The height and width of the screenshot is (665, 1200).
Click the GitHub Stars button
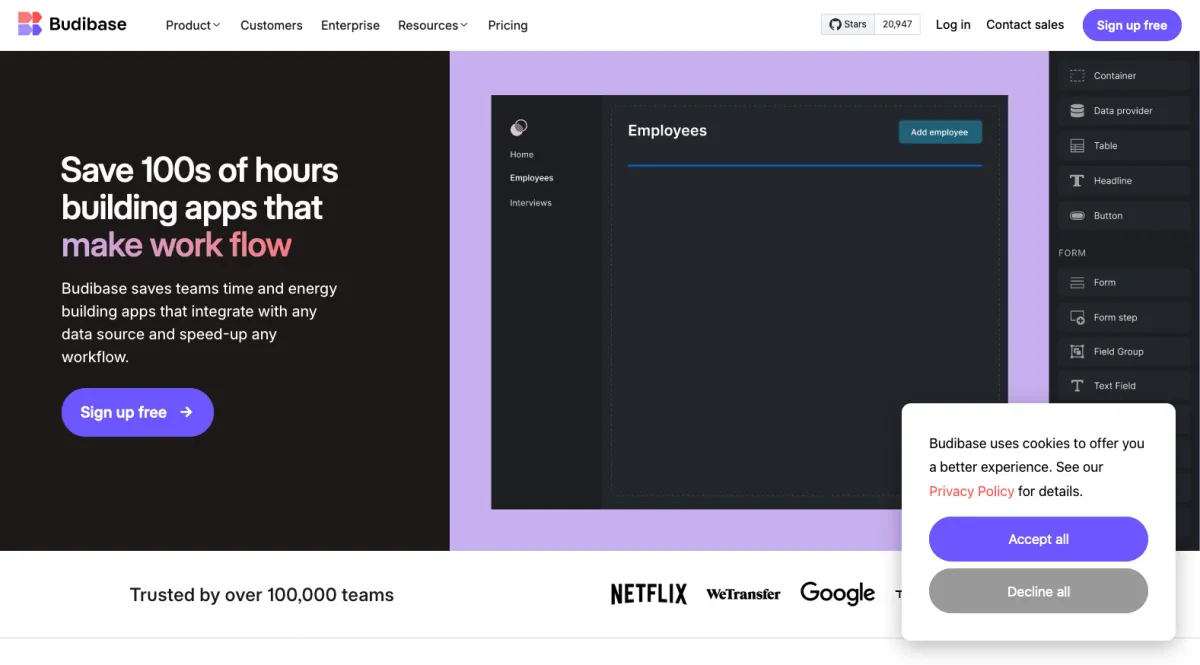click(848, 24)
